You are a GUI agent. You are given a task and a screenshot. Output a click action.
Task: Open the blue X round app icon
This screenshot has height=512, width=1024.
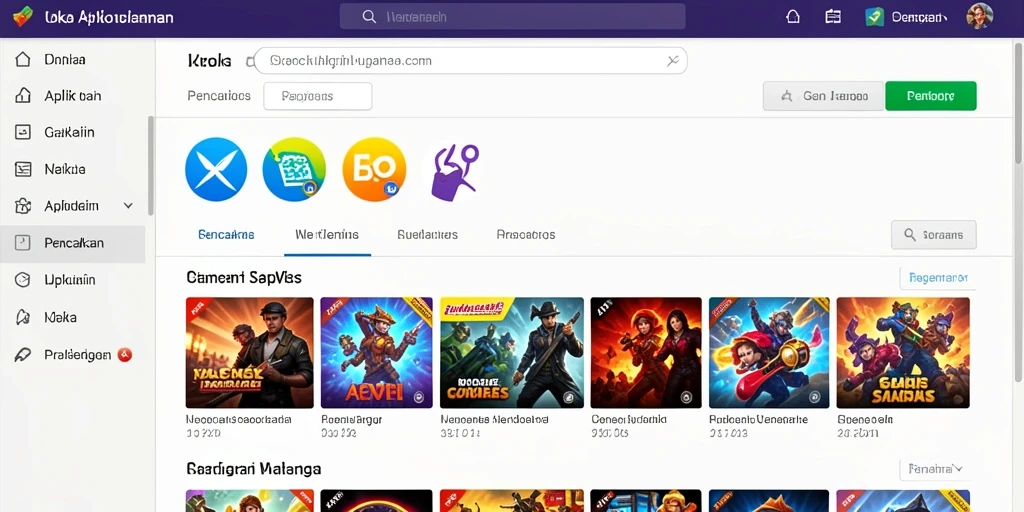216,169
